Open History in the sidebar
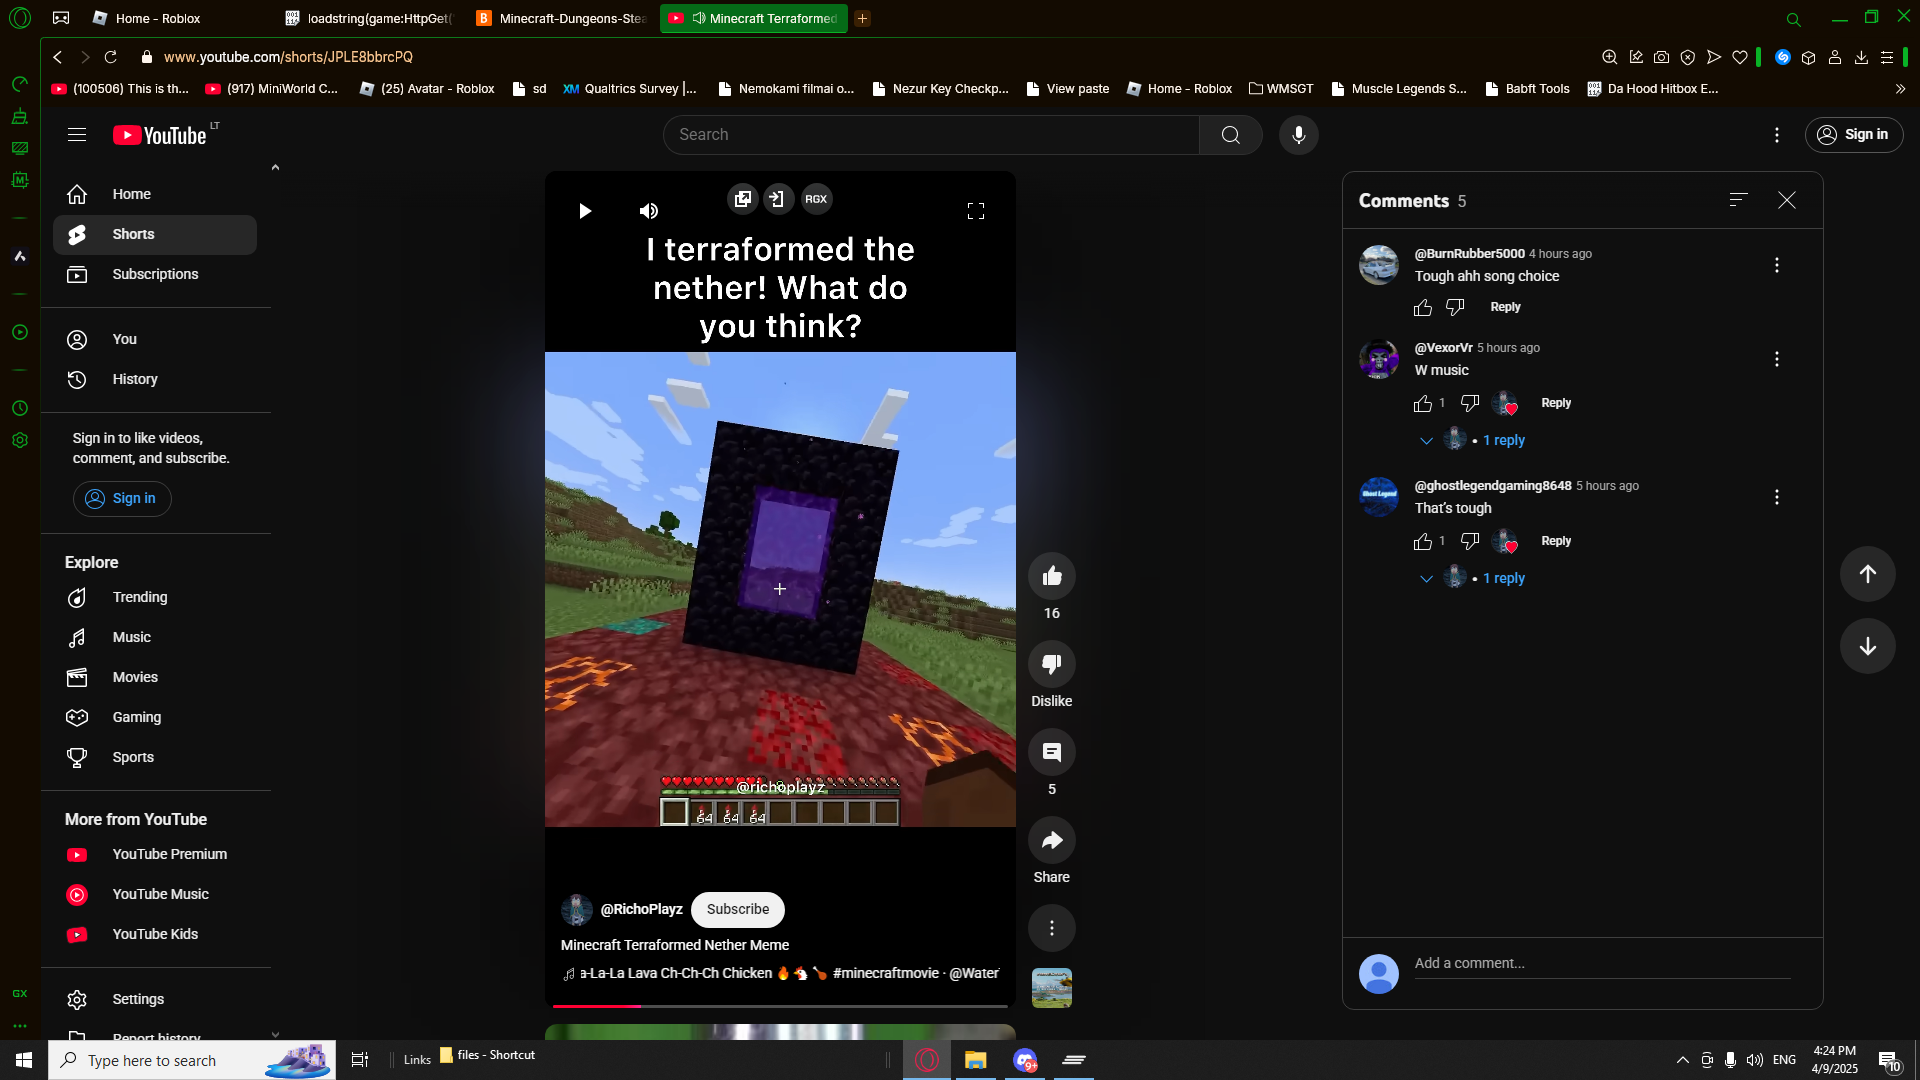The image size is (1920, 1080). 155,380
